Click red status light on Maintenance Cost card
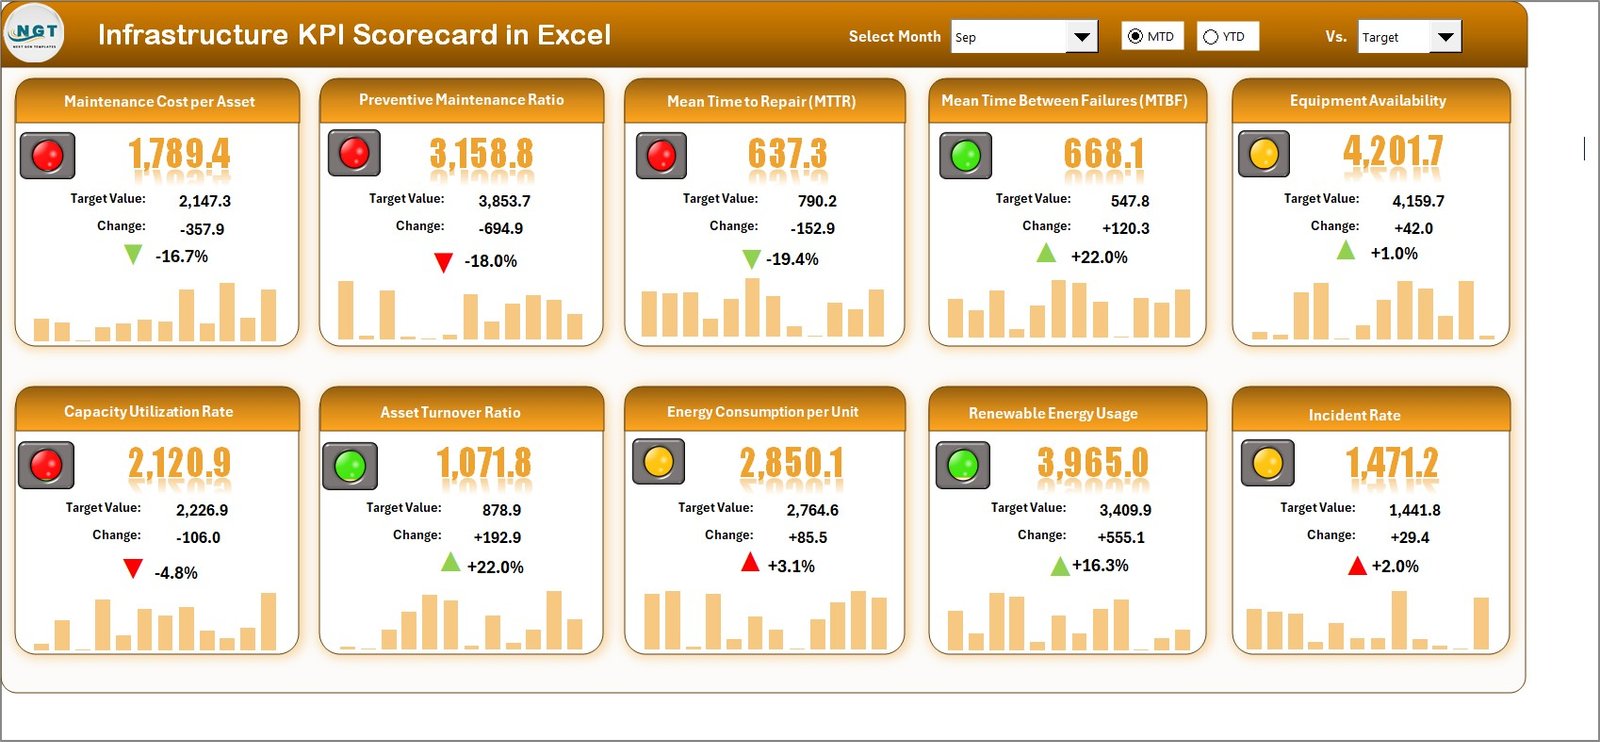Image resolution: width=1600 pixels, height=742 pixels. coord(47,156)
